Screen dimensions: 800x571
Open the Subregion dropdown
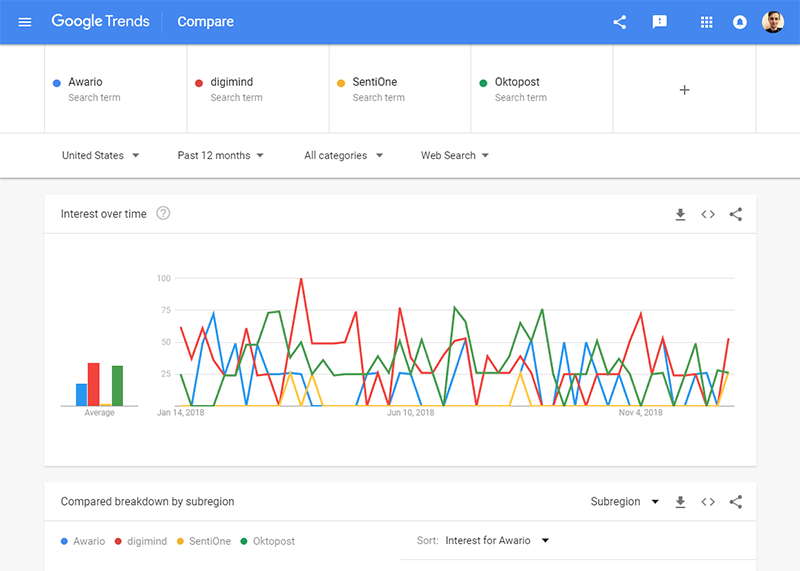pyautogui.click(x=624, y=502)
